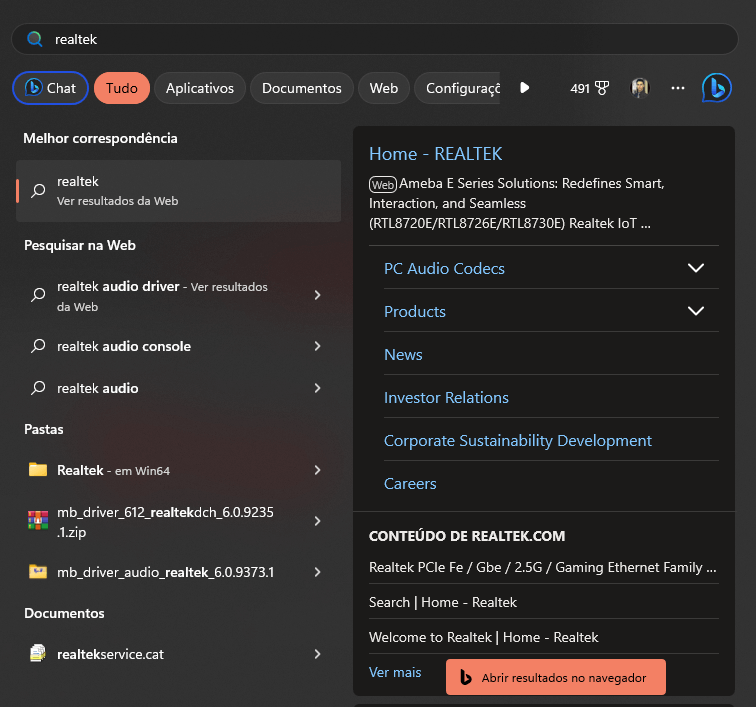Open Bing Chat icon at top right

716,88
